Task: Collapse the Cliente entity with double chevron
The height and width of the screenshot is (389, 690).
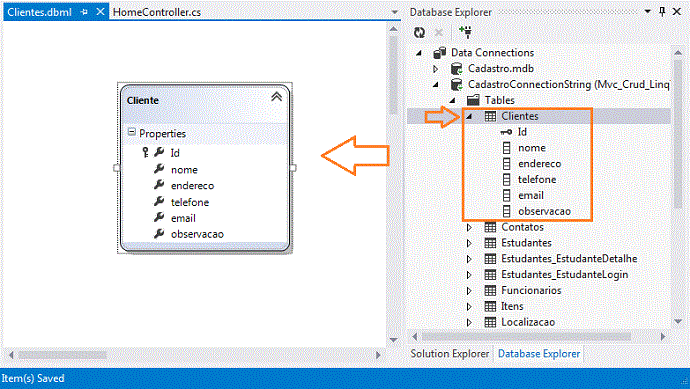Action: 276,96
